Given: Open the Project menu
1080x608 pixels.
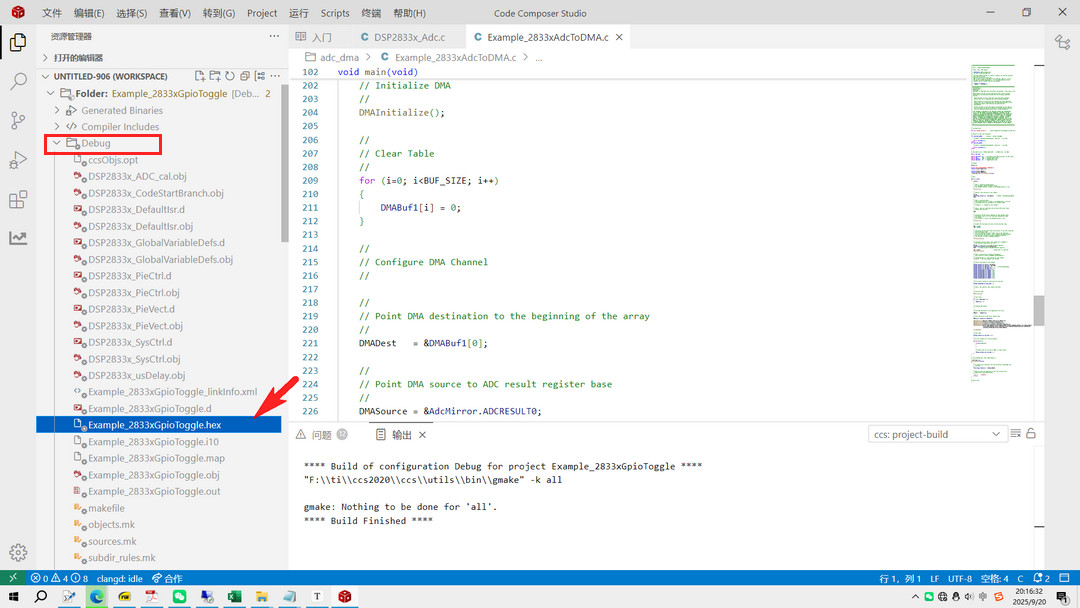Looking at the screenshot, I should tap(262, 13).
